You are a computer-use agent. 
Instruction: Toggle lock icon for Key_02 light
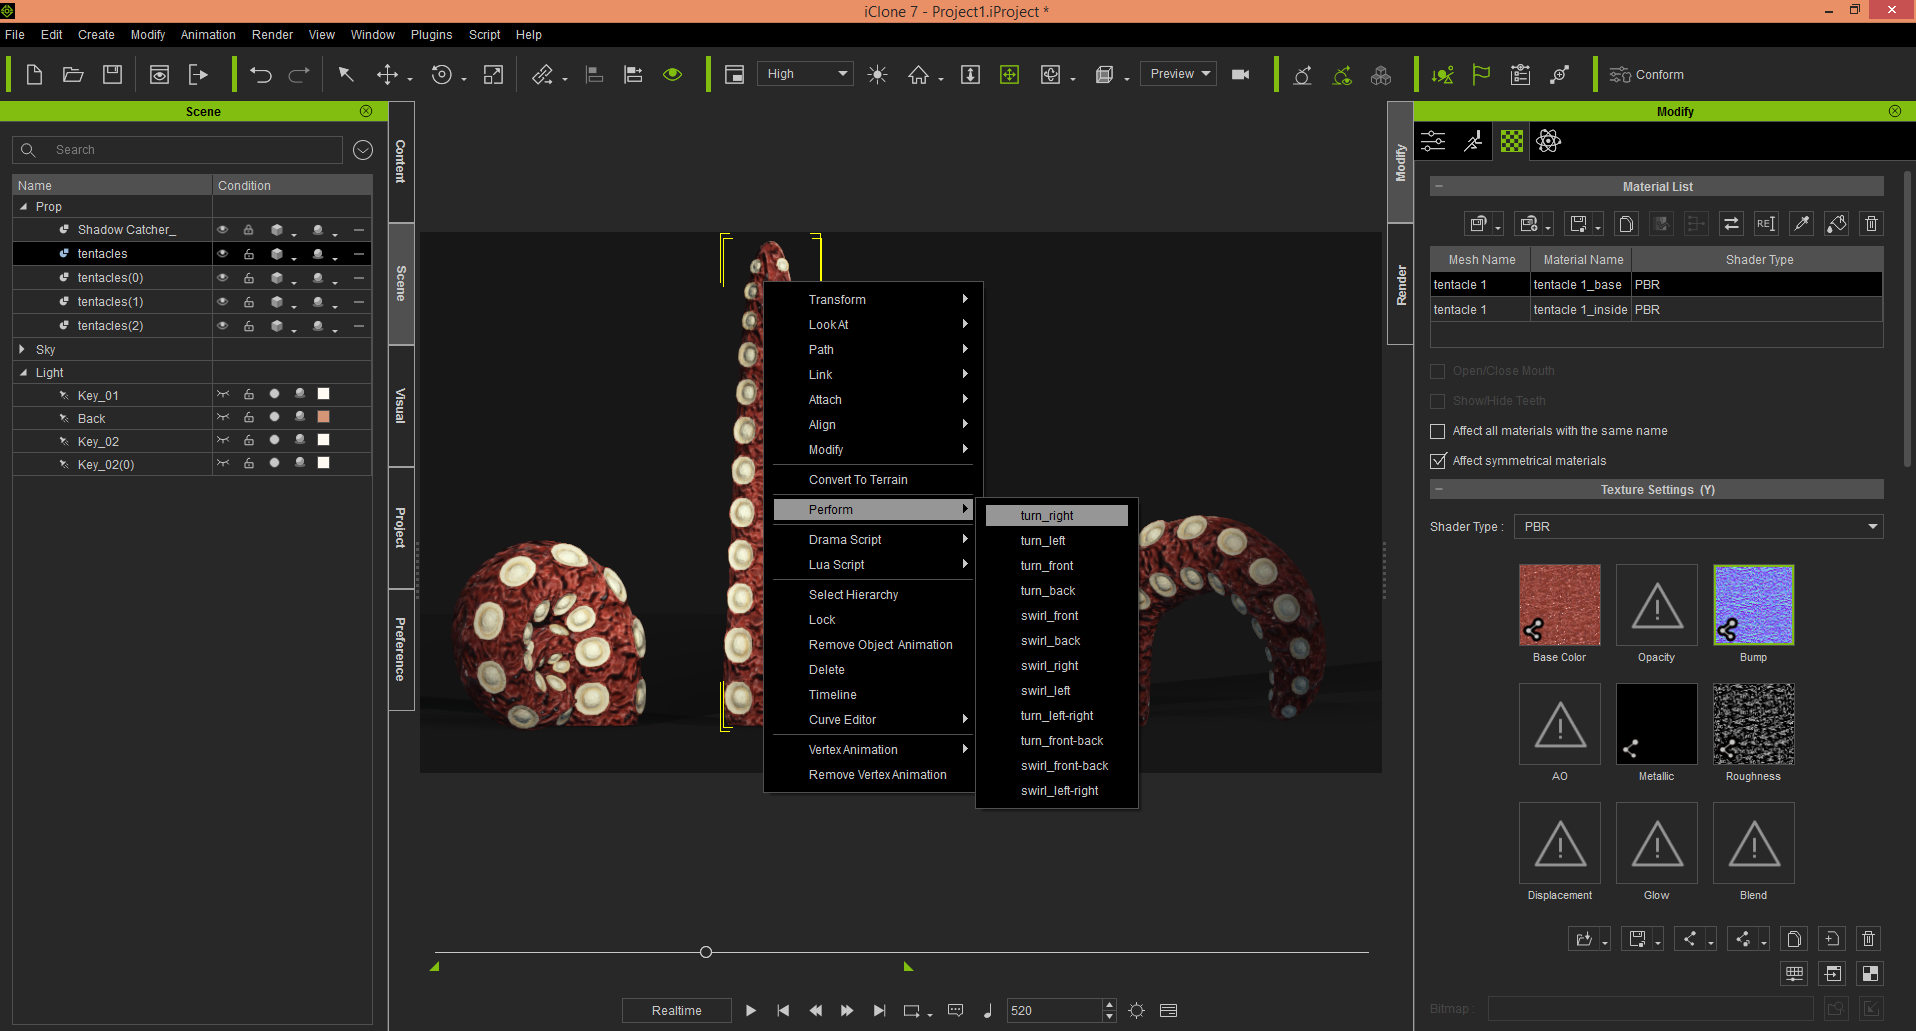click(x=248, y=440)
